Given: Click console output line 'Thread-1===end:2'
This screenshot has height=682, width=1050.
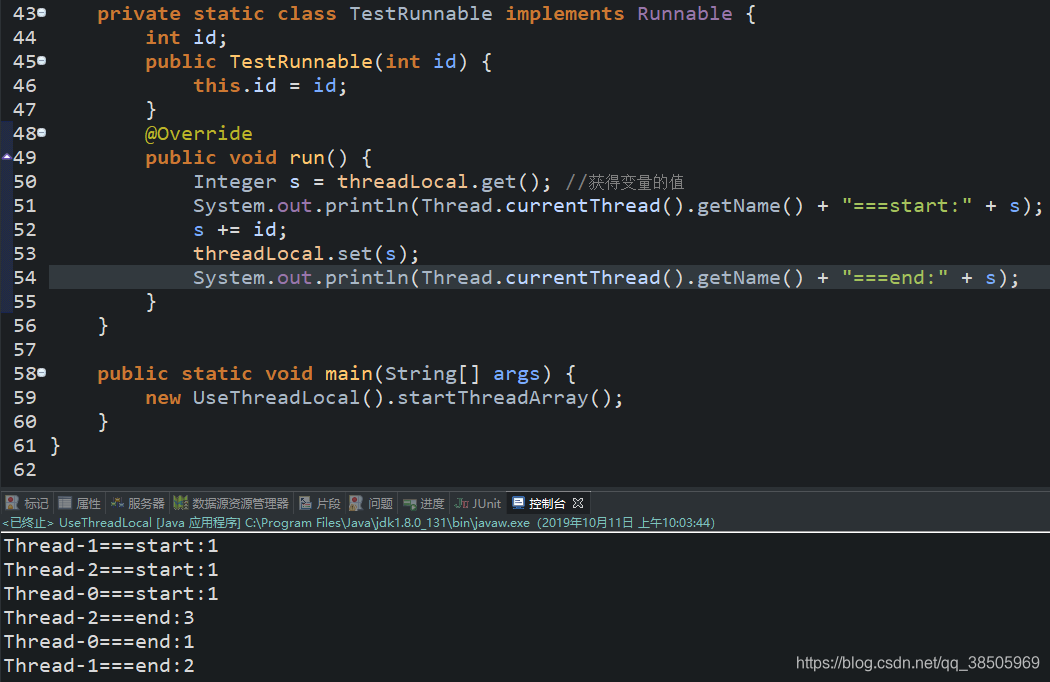Looking at the screenshot, I should (99, 666).
